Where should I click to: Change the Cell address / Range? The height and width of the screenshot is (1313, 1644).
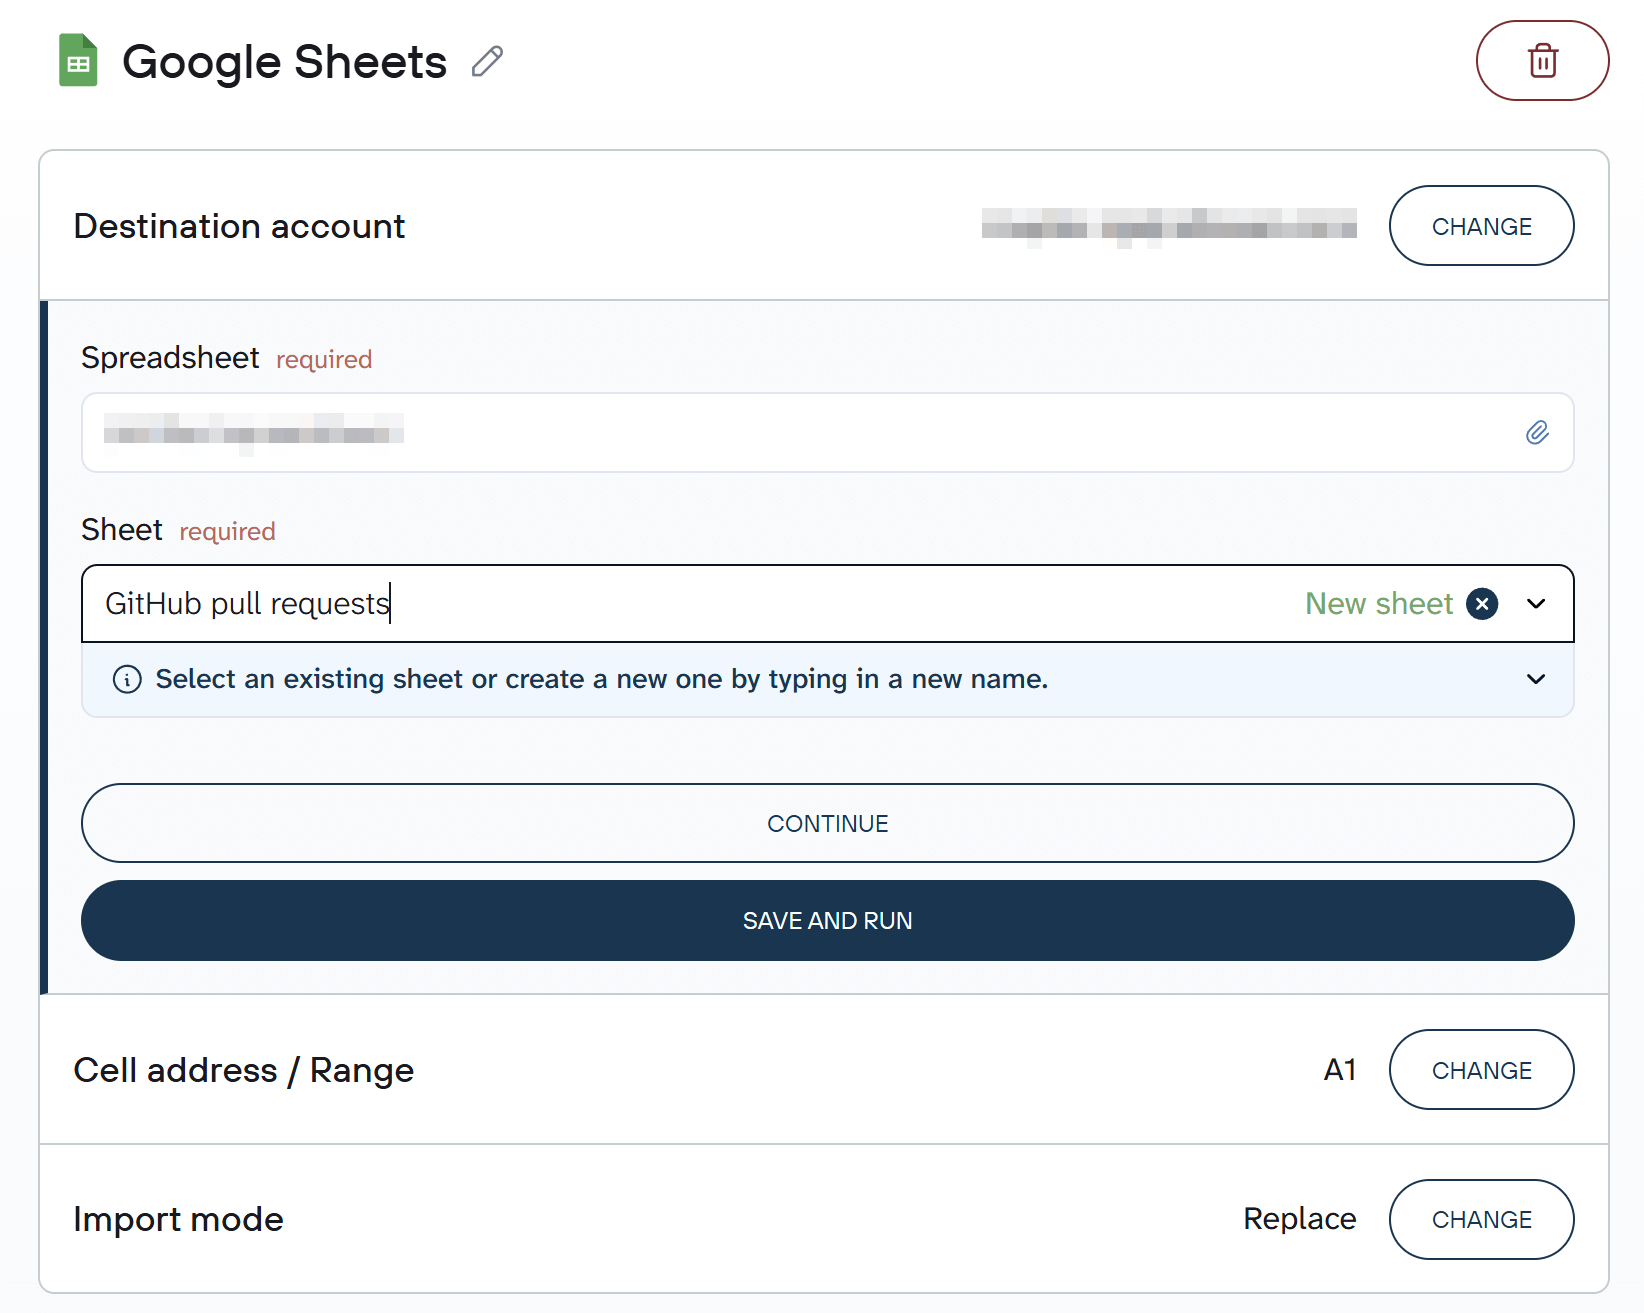[x=1481, y=1070]
